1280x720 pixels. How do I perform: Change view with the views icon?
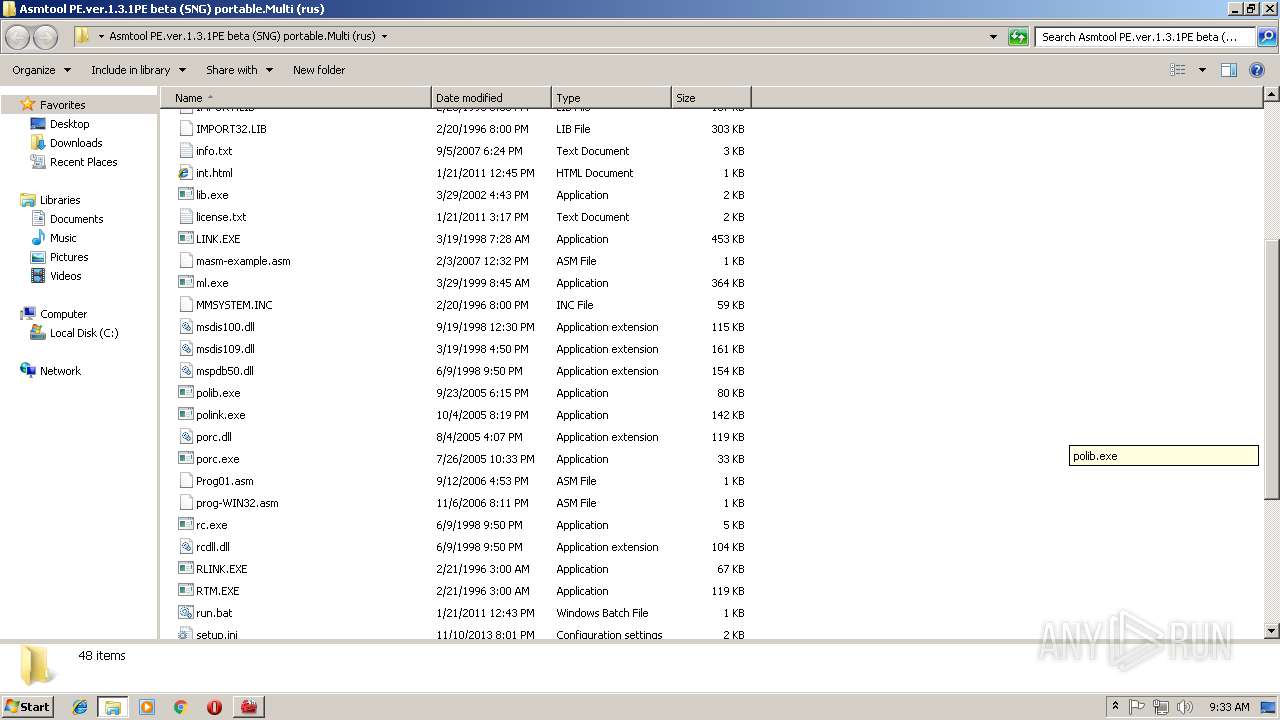click(x=1178, y=70)
